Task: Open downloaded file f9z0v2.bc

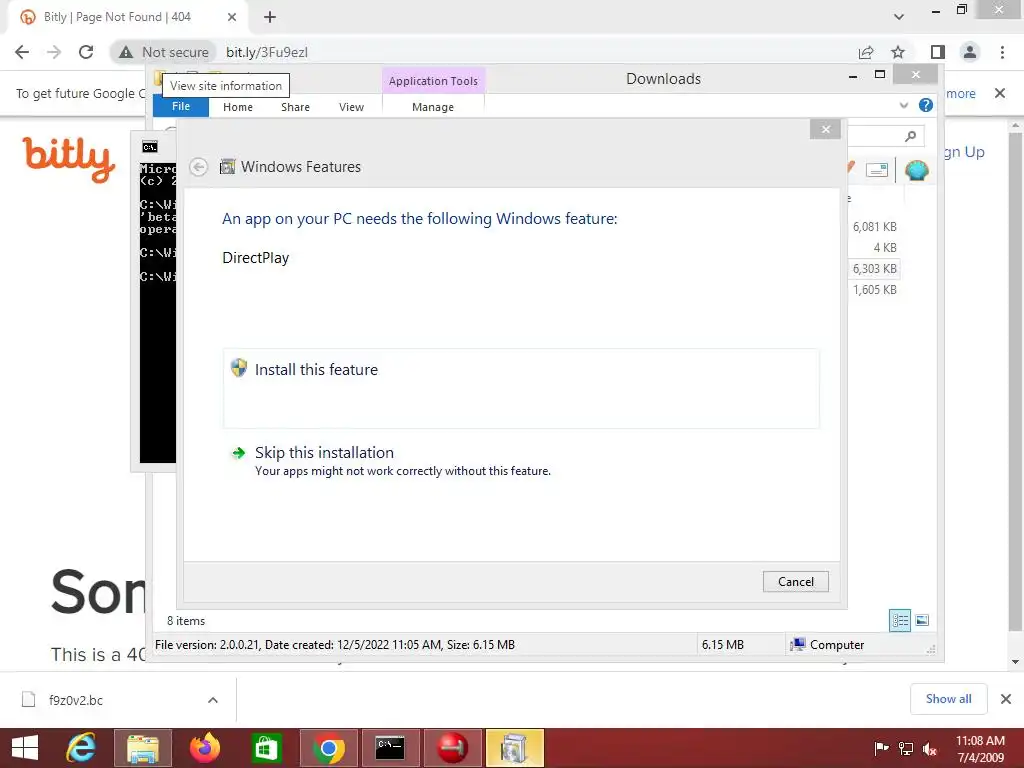Action: [76, 700]
